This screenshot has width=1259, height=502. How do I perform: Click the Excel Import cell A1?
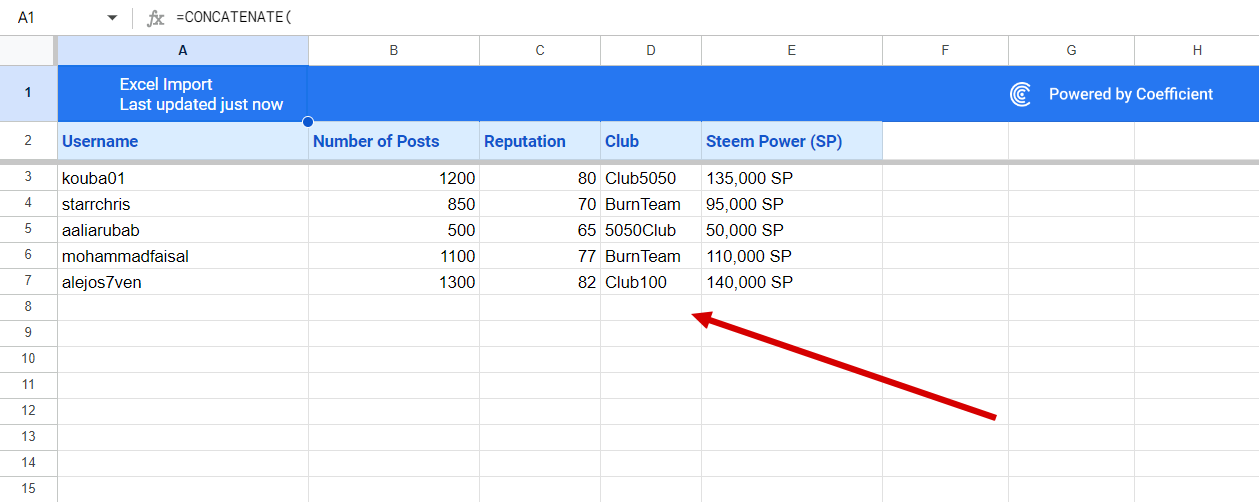pos(183,94)
